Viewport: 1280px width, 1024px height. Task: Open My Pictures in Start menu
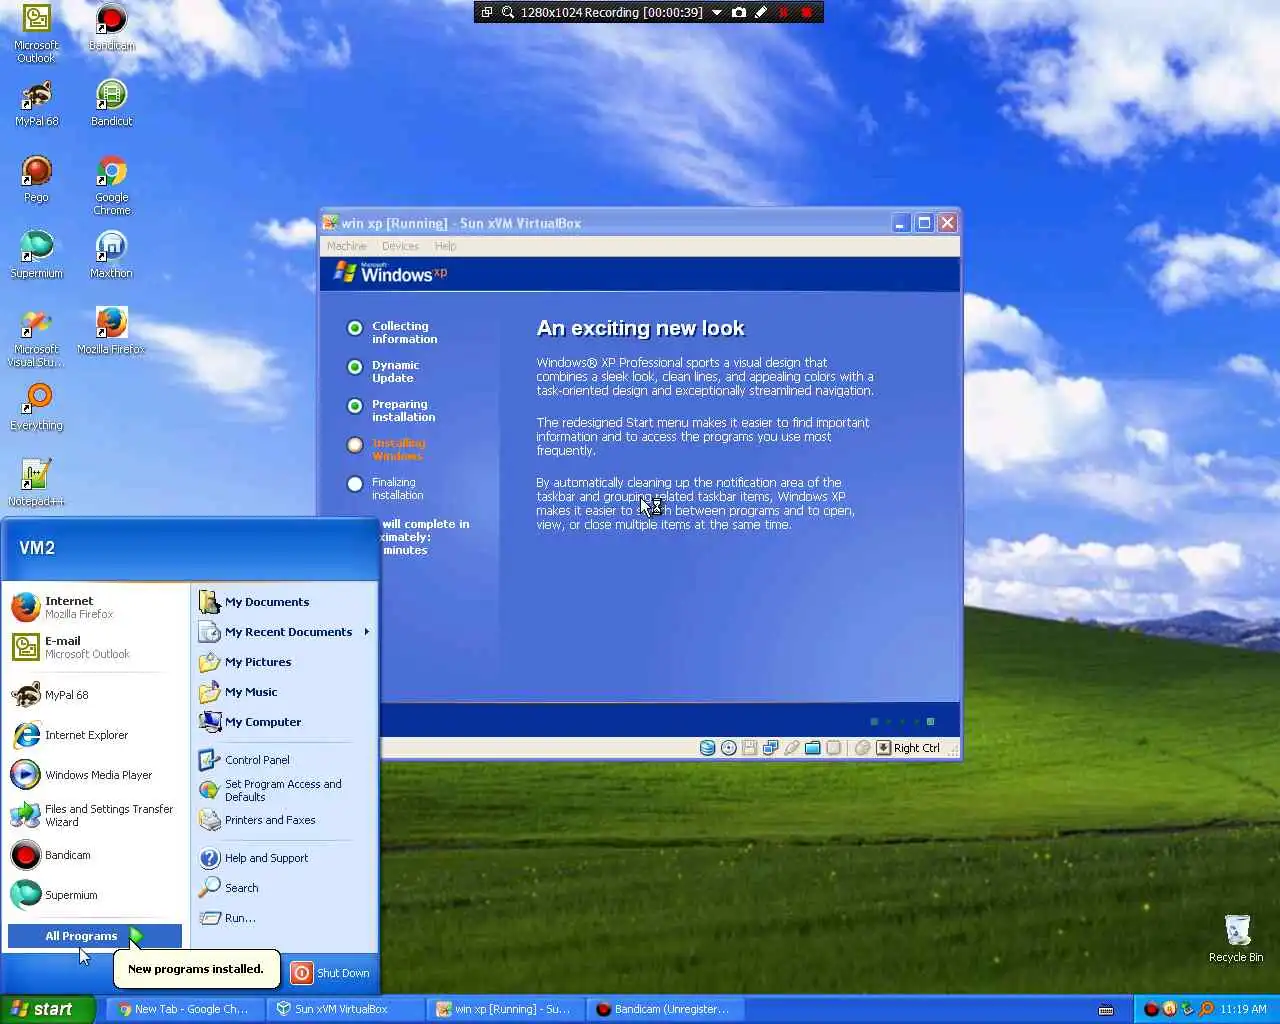[x=285, y=662]
